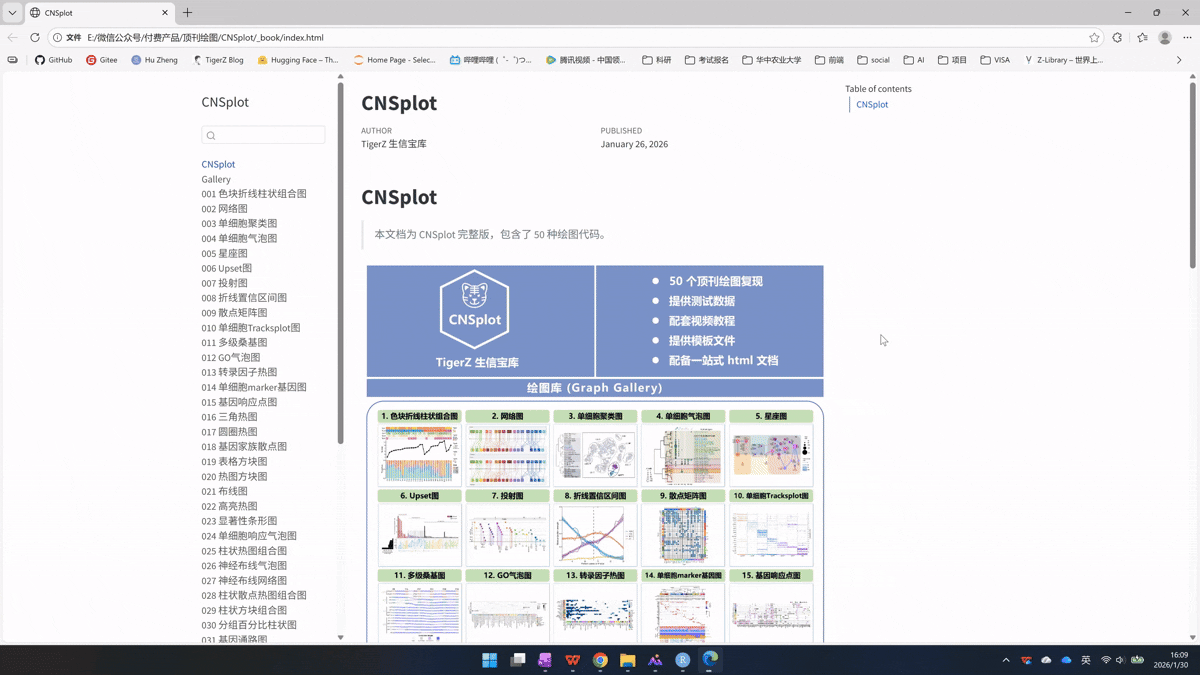The width and height of the screenshot is (1200, 675).
Task: Open browser settings and more menu
Action: pos(1188,37)
